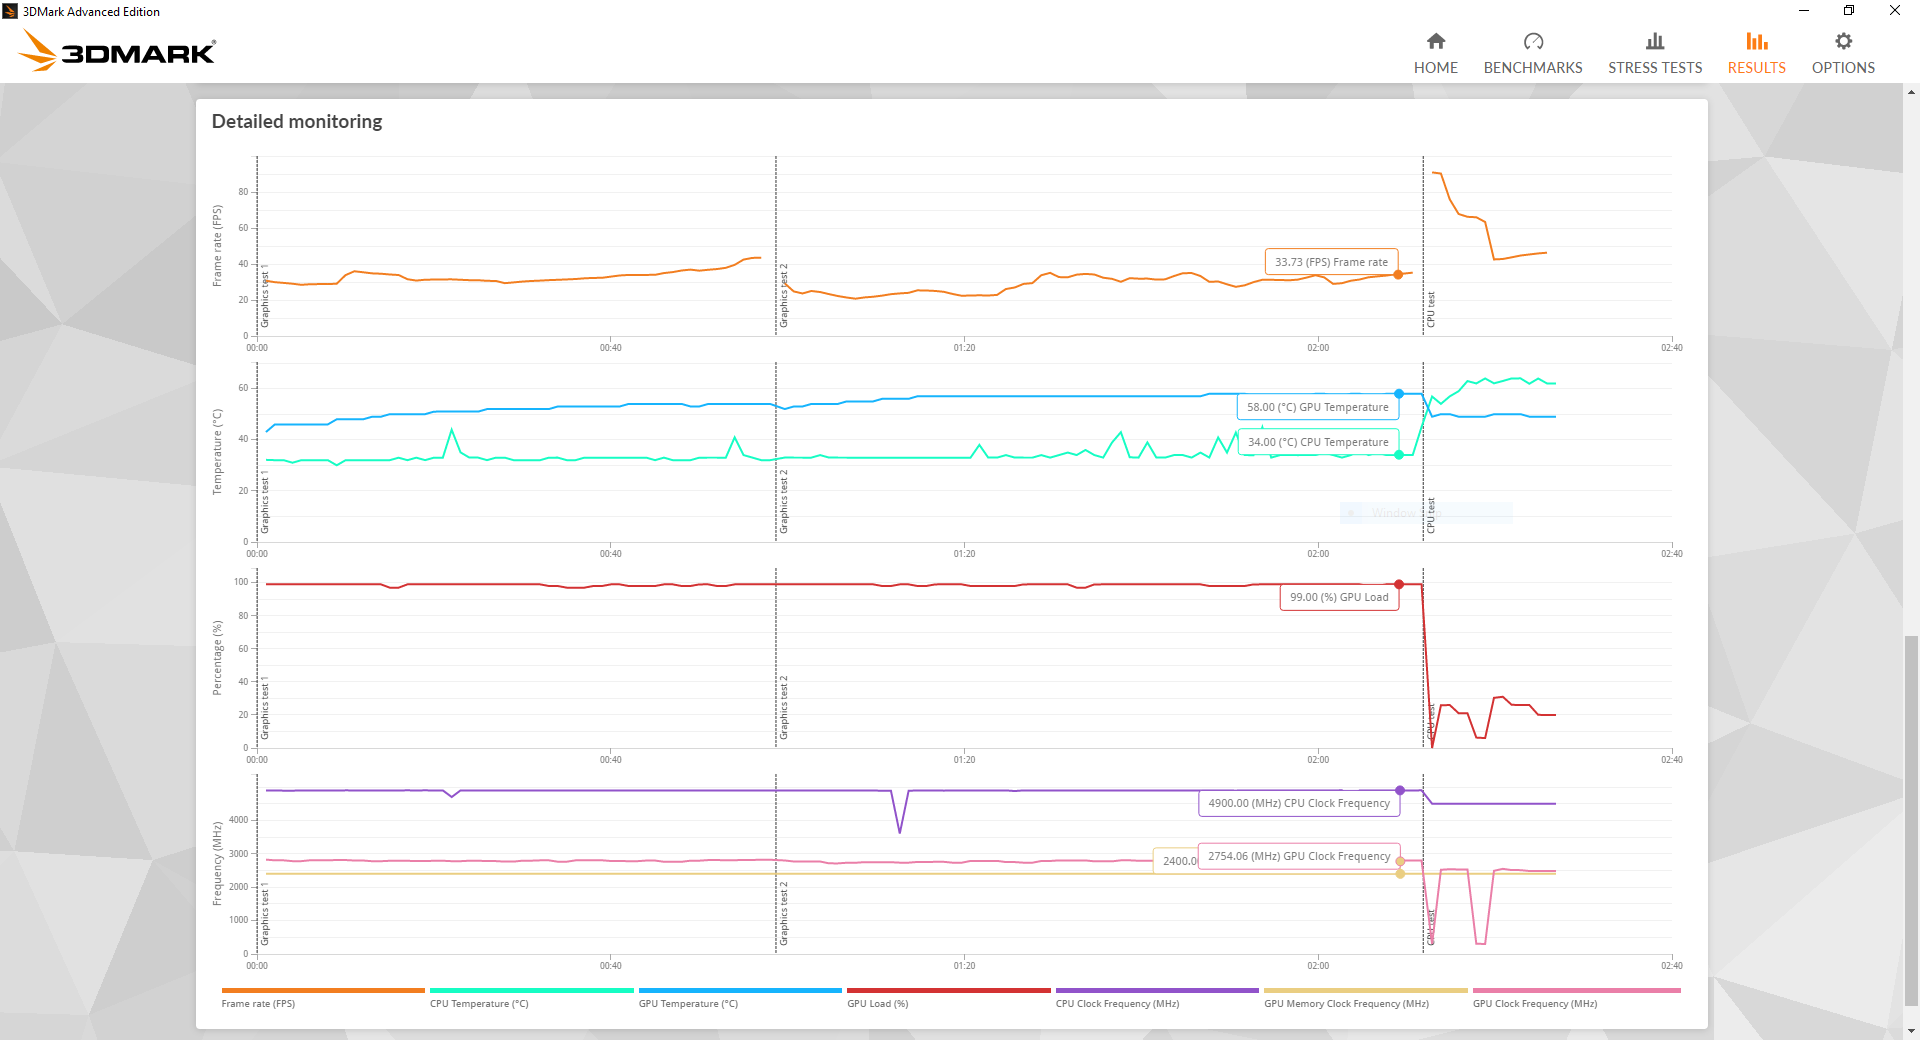Click scrollbar down arrow

(1911, 1031)
